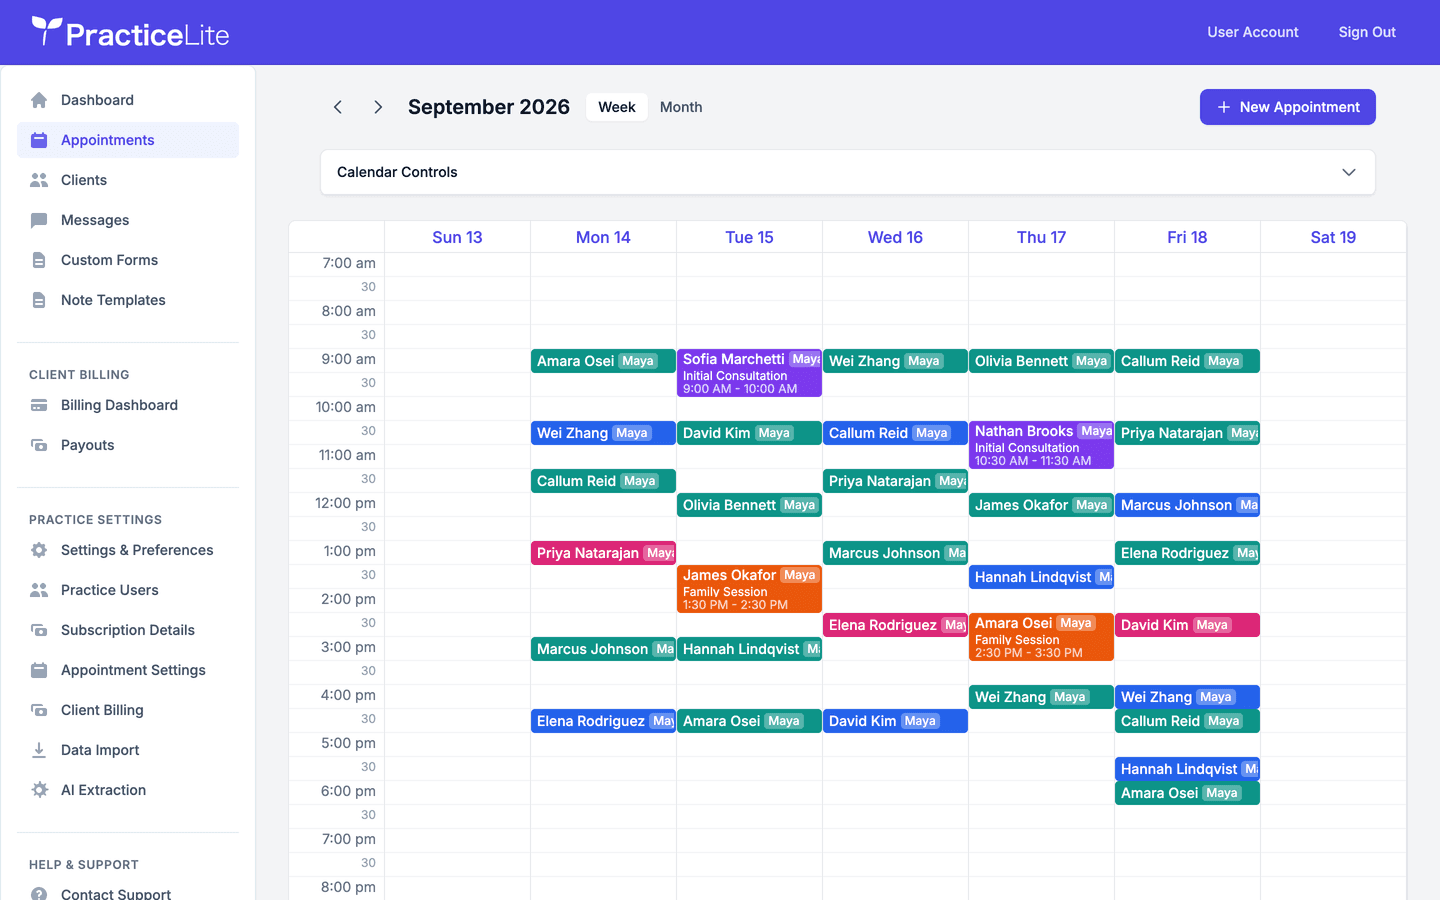The height and width of the screenshot is (900, 1440).
Task: Create a New Appointment
Action: tap(1288, 107)
